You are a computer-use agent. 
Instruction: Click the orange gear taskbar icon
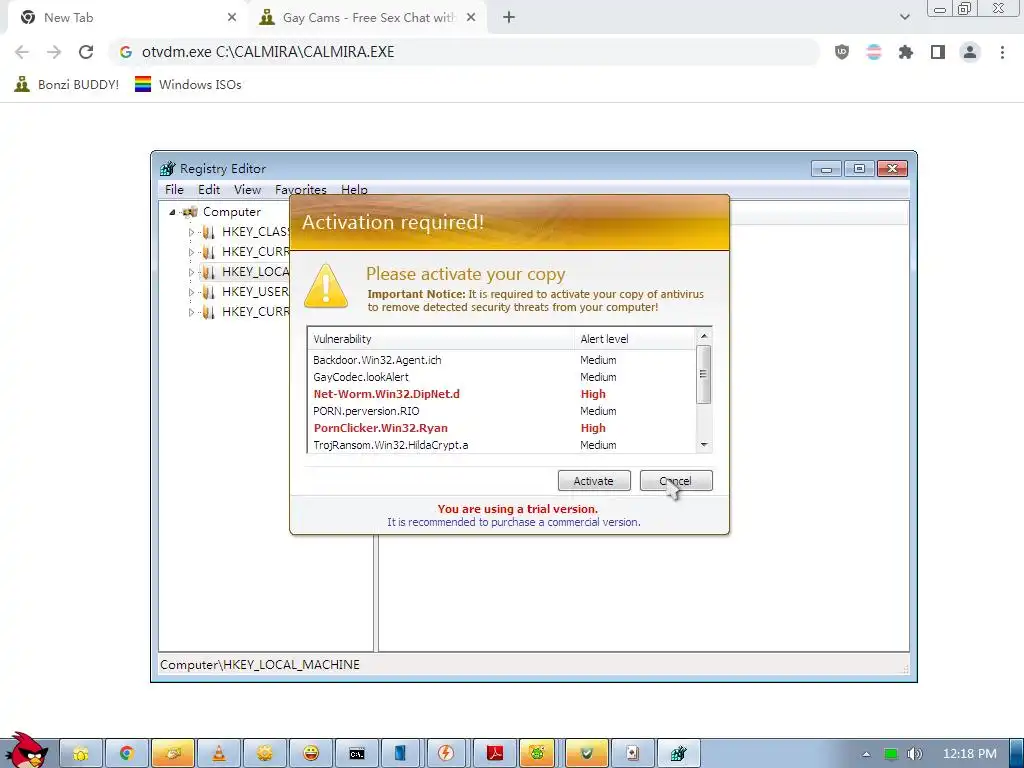pos(264,754)
